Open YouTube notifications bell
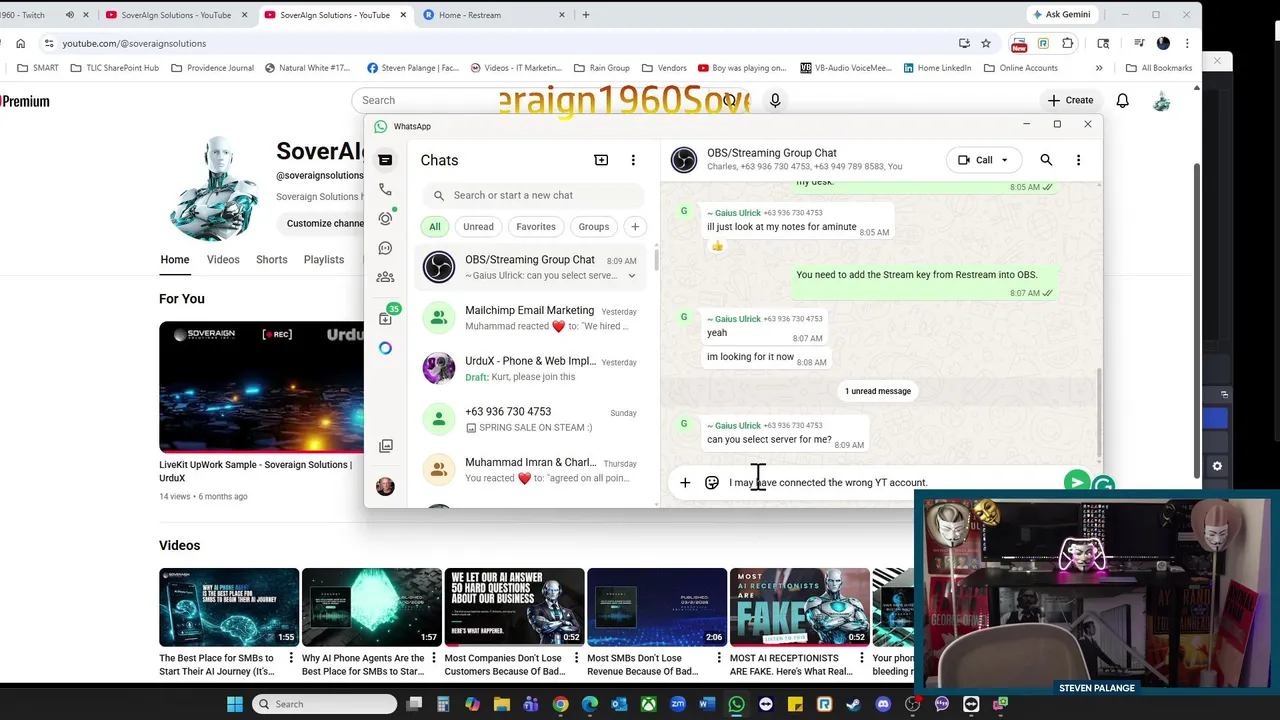The image size is (1280, 720). click(x=1122, y=100)
